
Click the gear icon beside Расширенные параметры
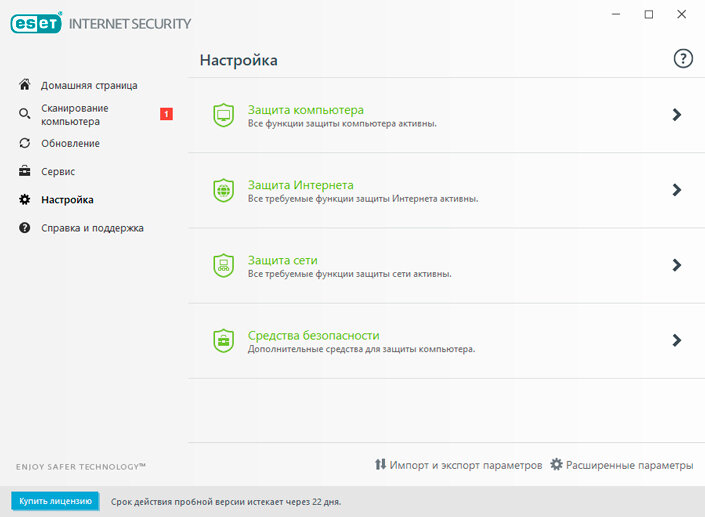coord(556,464)
